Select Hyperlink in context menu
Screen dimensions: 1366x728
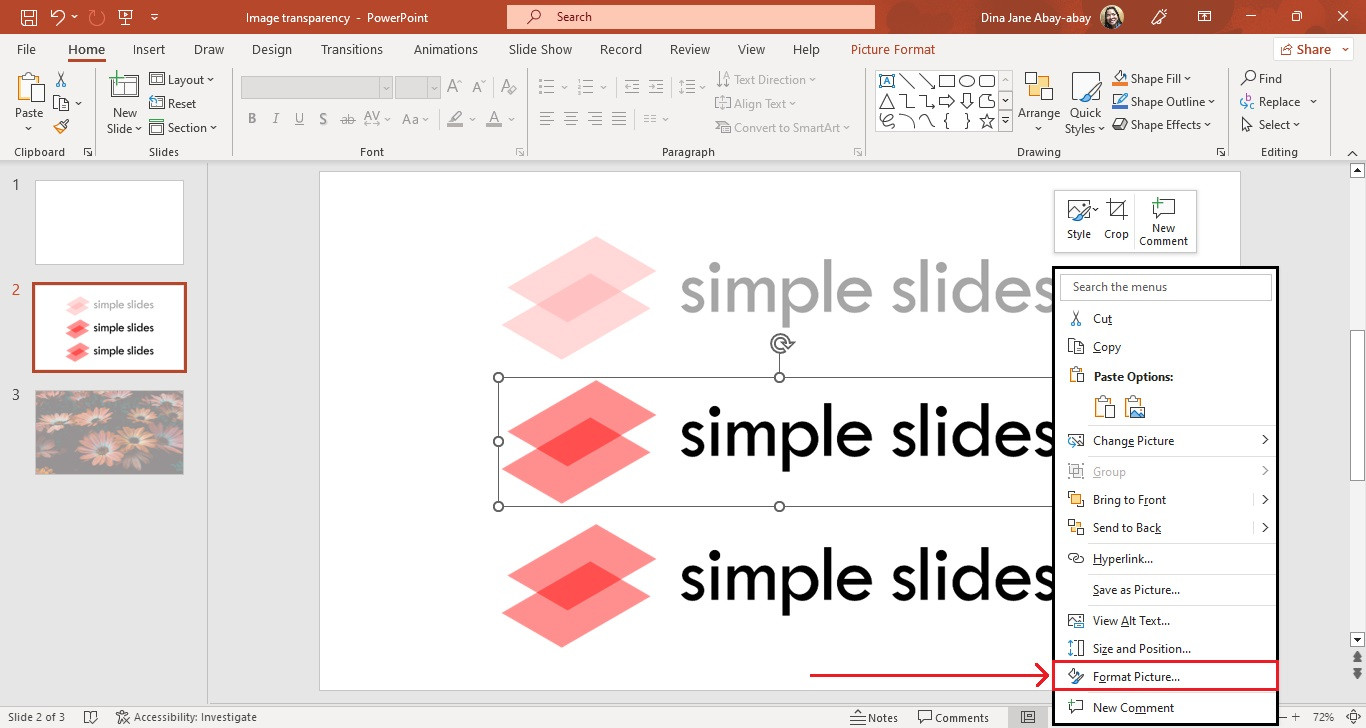click(1122, 559)
